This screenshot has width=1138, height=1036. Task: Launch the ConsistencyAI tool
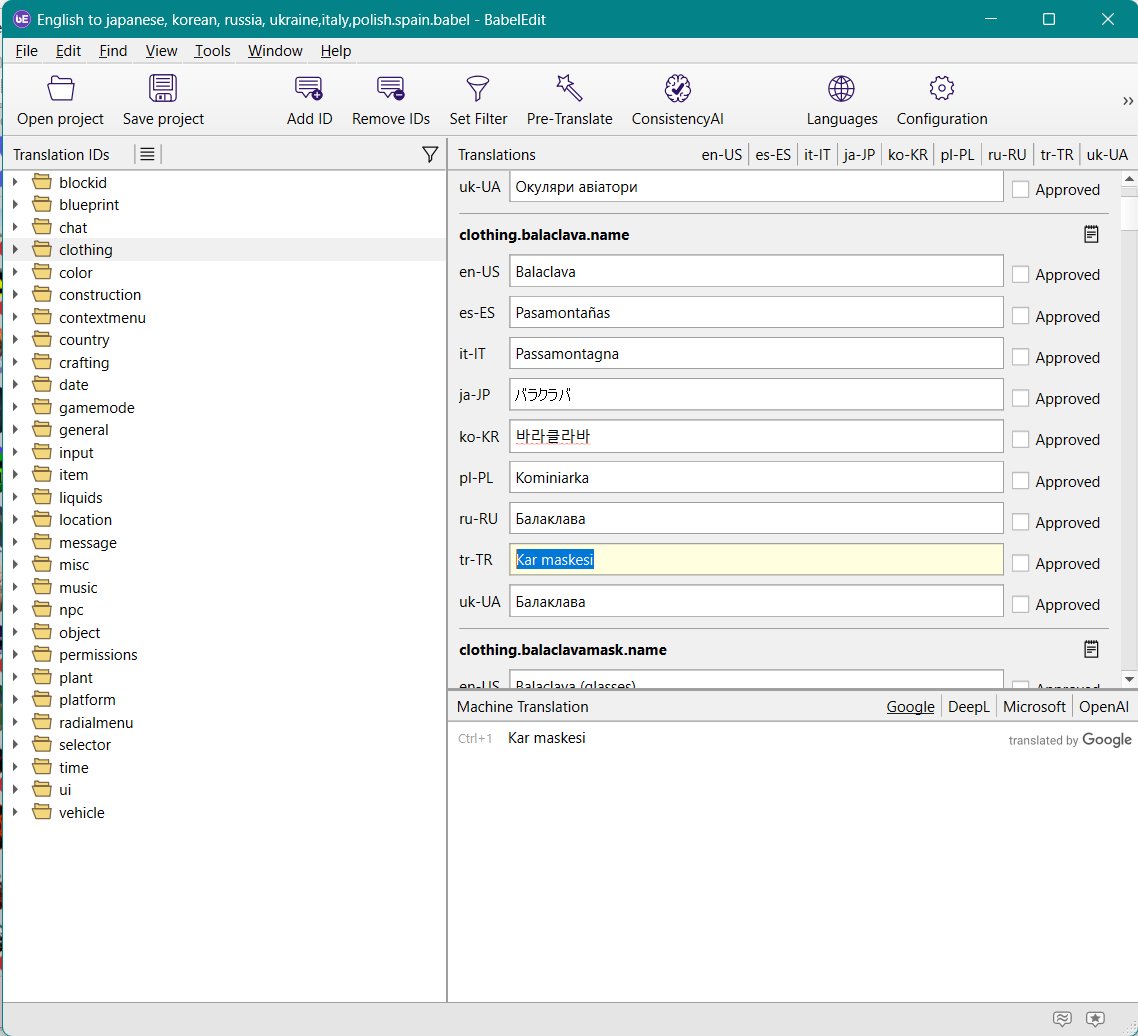click(x=677, y=89)
